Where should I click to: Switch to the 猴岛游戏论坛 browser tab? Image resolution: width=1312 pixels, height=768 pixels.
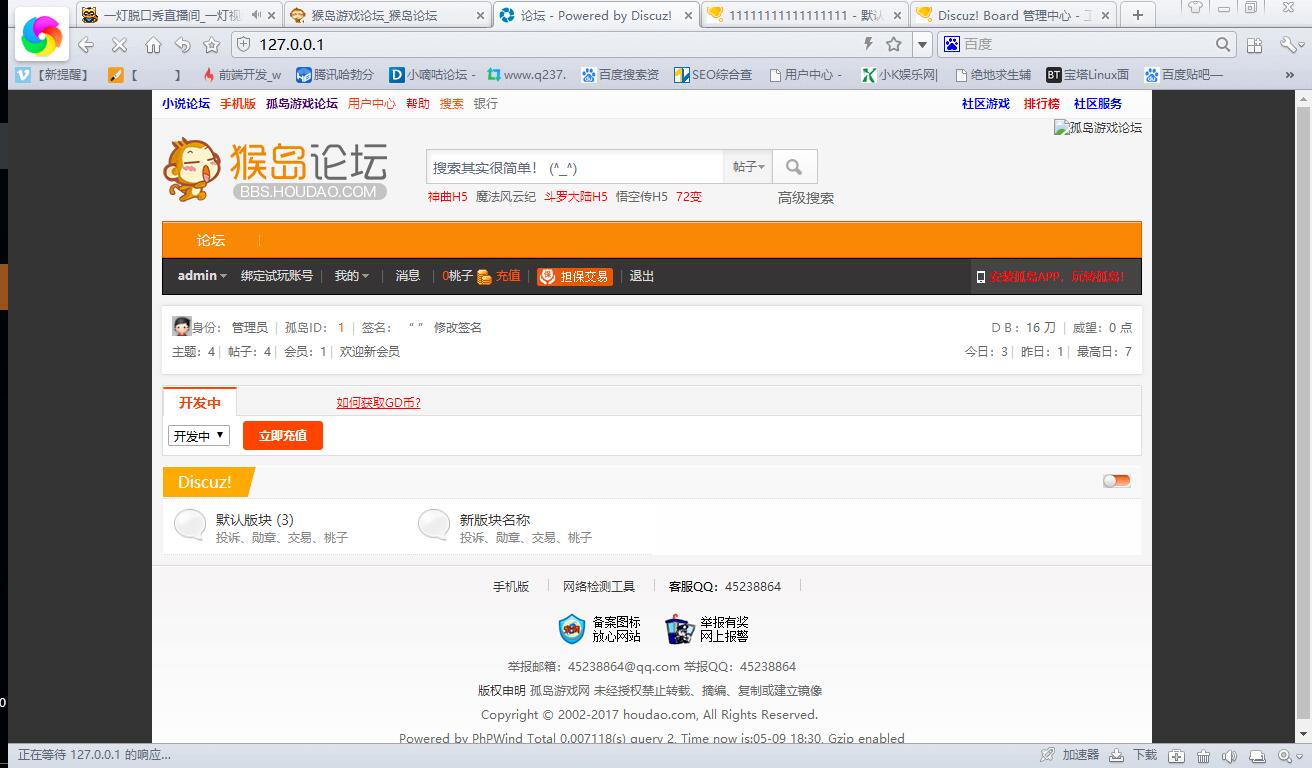coord(388,15)
